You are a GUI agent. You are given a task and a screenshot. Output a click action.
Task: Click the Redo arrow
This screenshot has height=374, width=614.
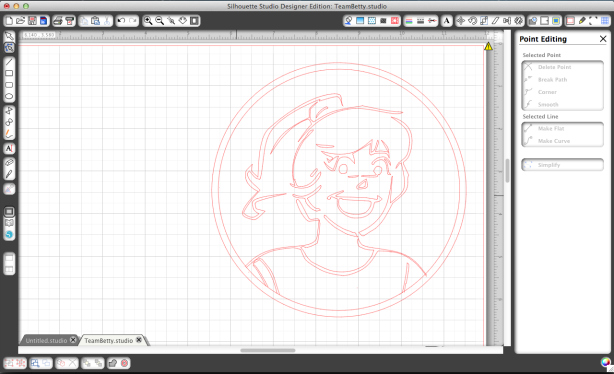coord(133,21)
